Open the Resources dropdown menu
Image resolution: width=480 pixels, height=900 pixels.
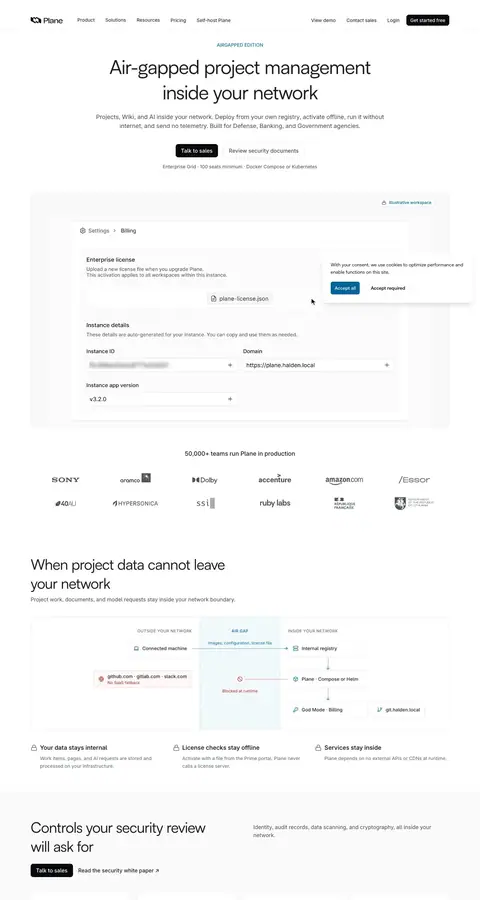148,20
